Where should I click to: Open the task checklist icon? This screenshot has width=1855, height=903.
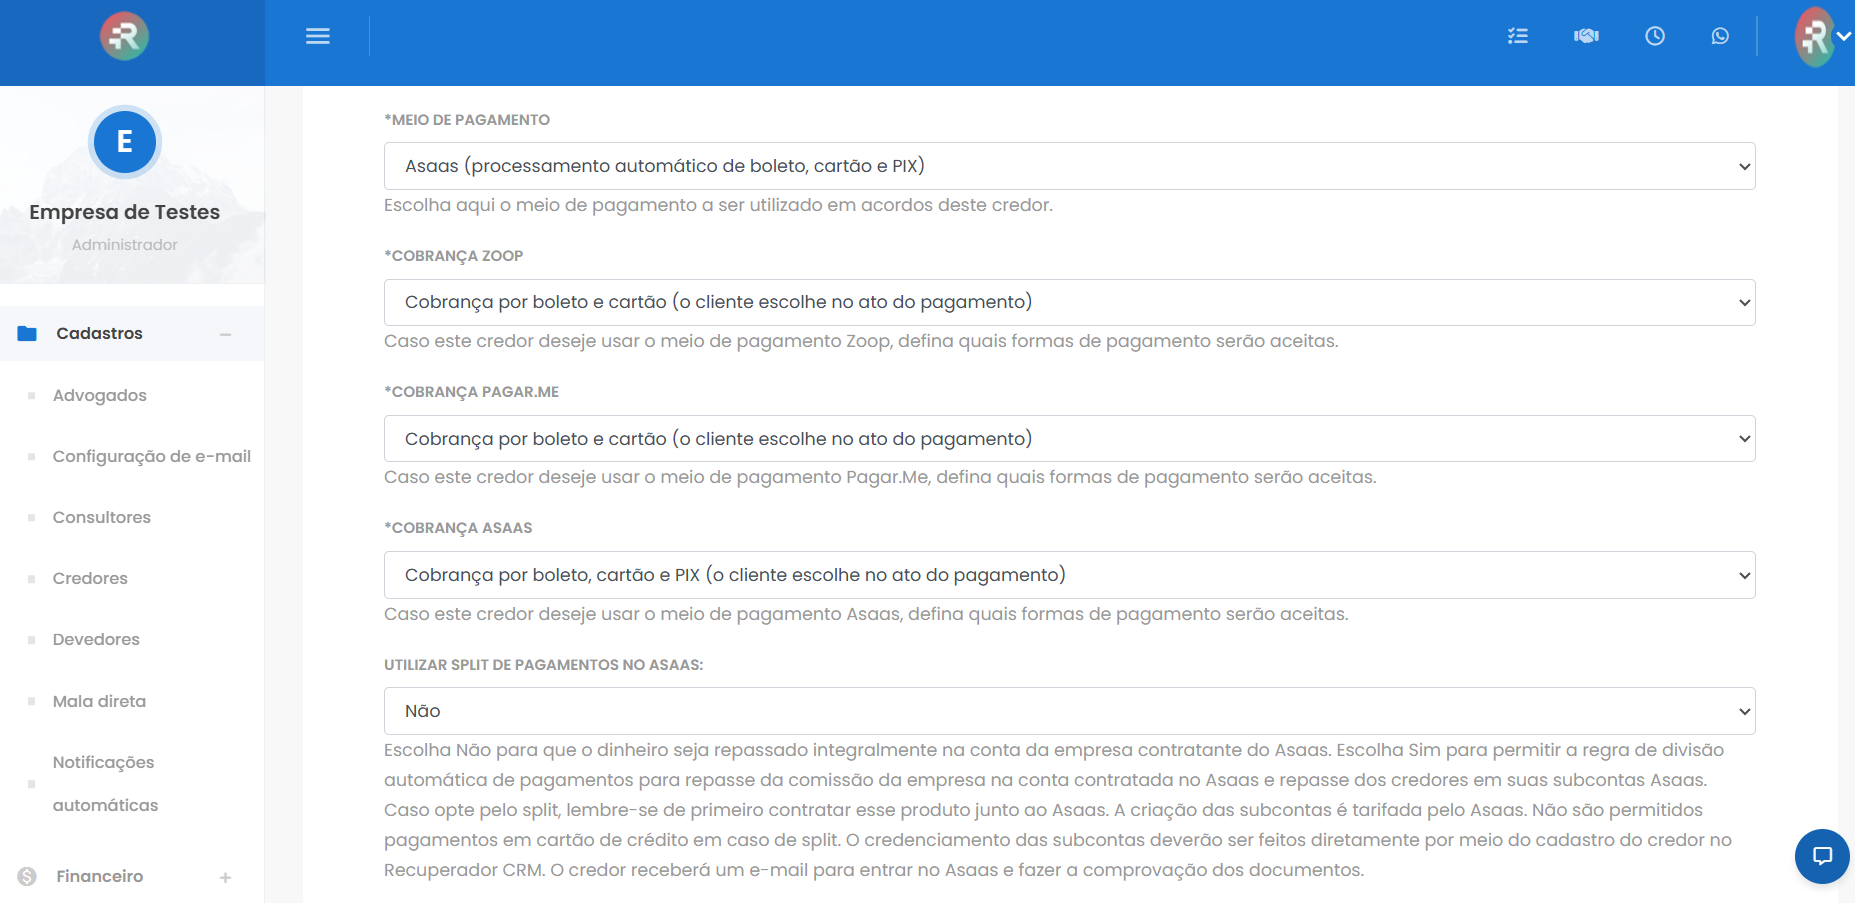tap(1517, 36)
